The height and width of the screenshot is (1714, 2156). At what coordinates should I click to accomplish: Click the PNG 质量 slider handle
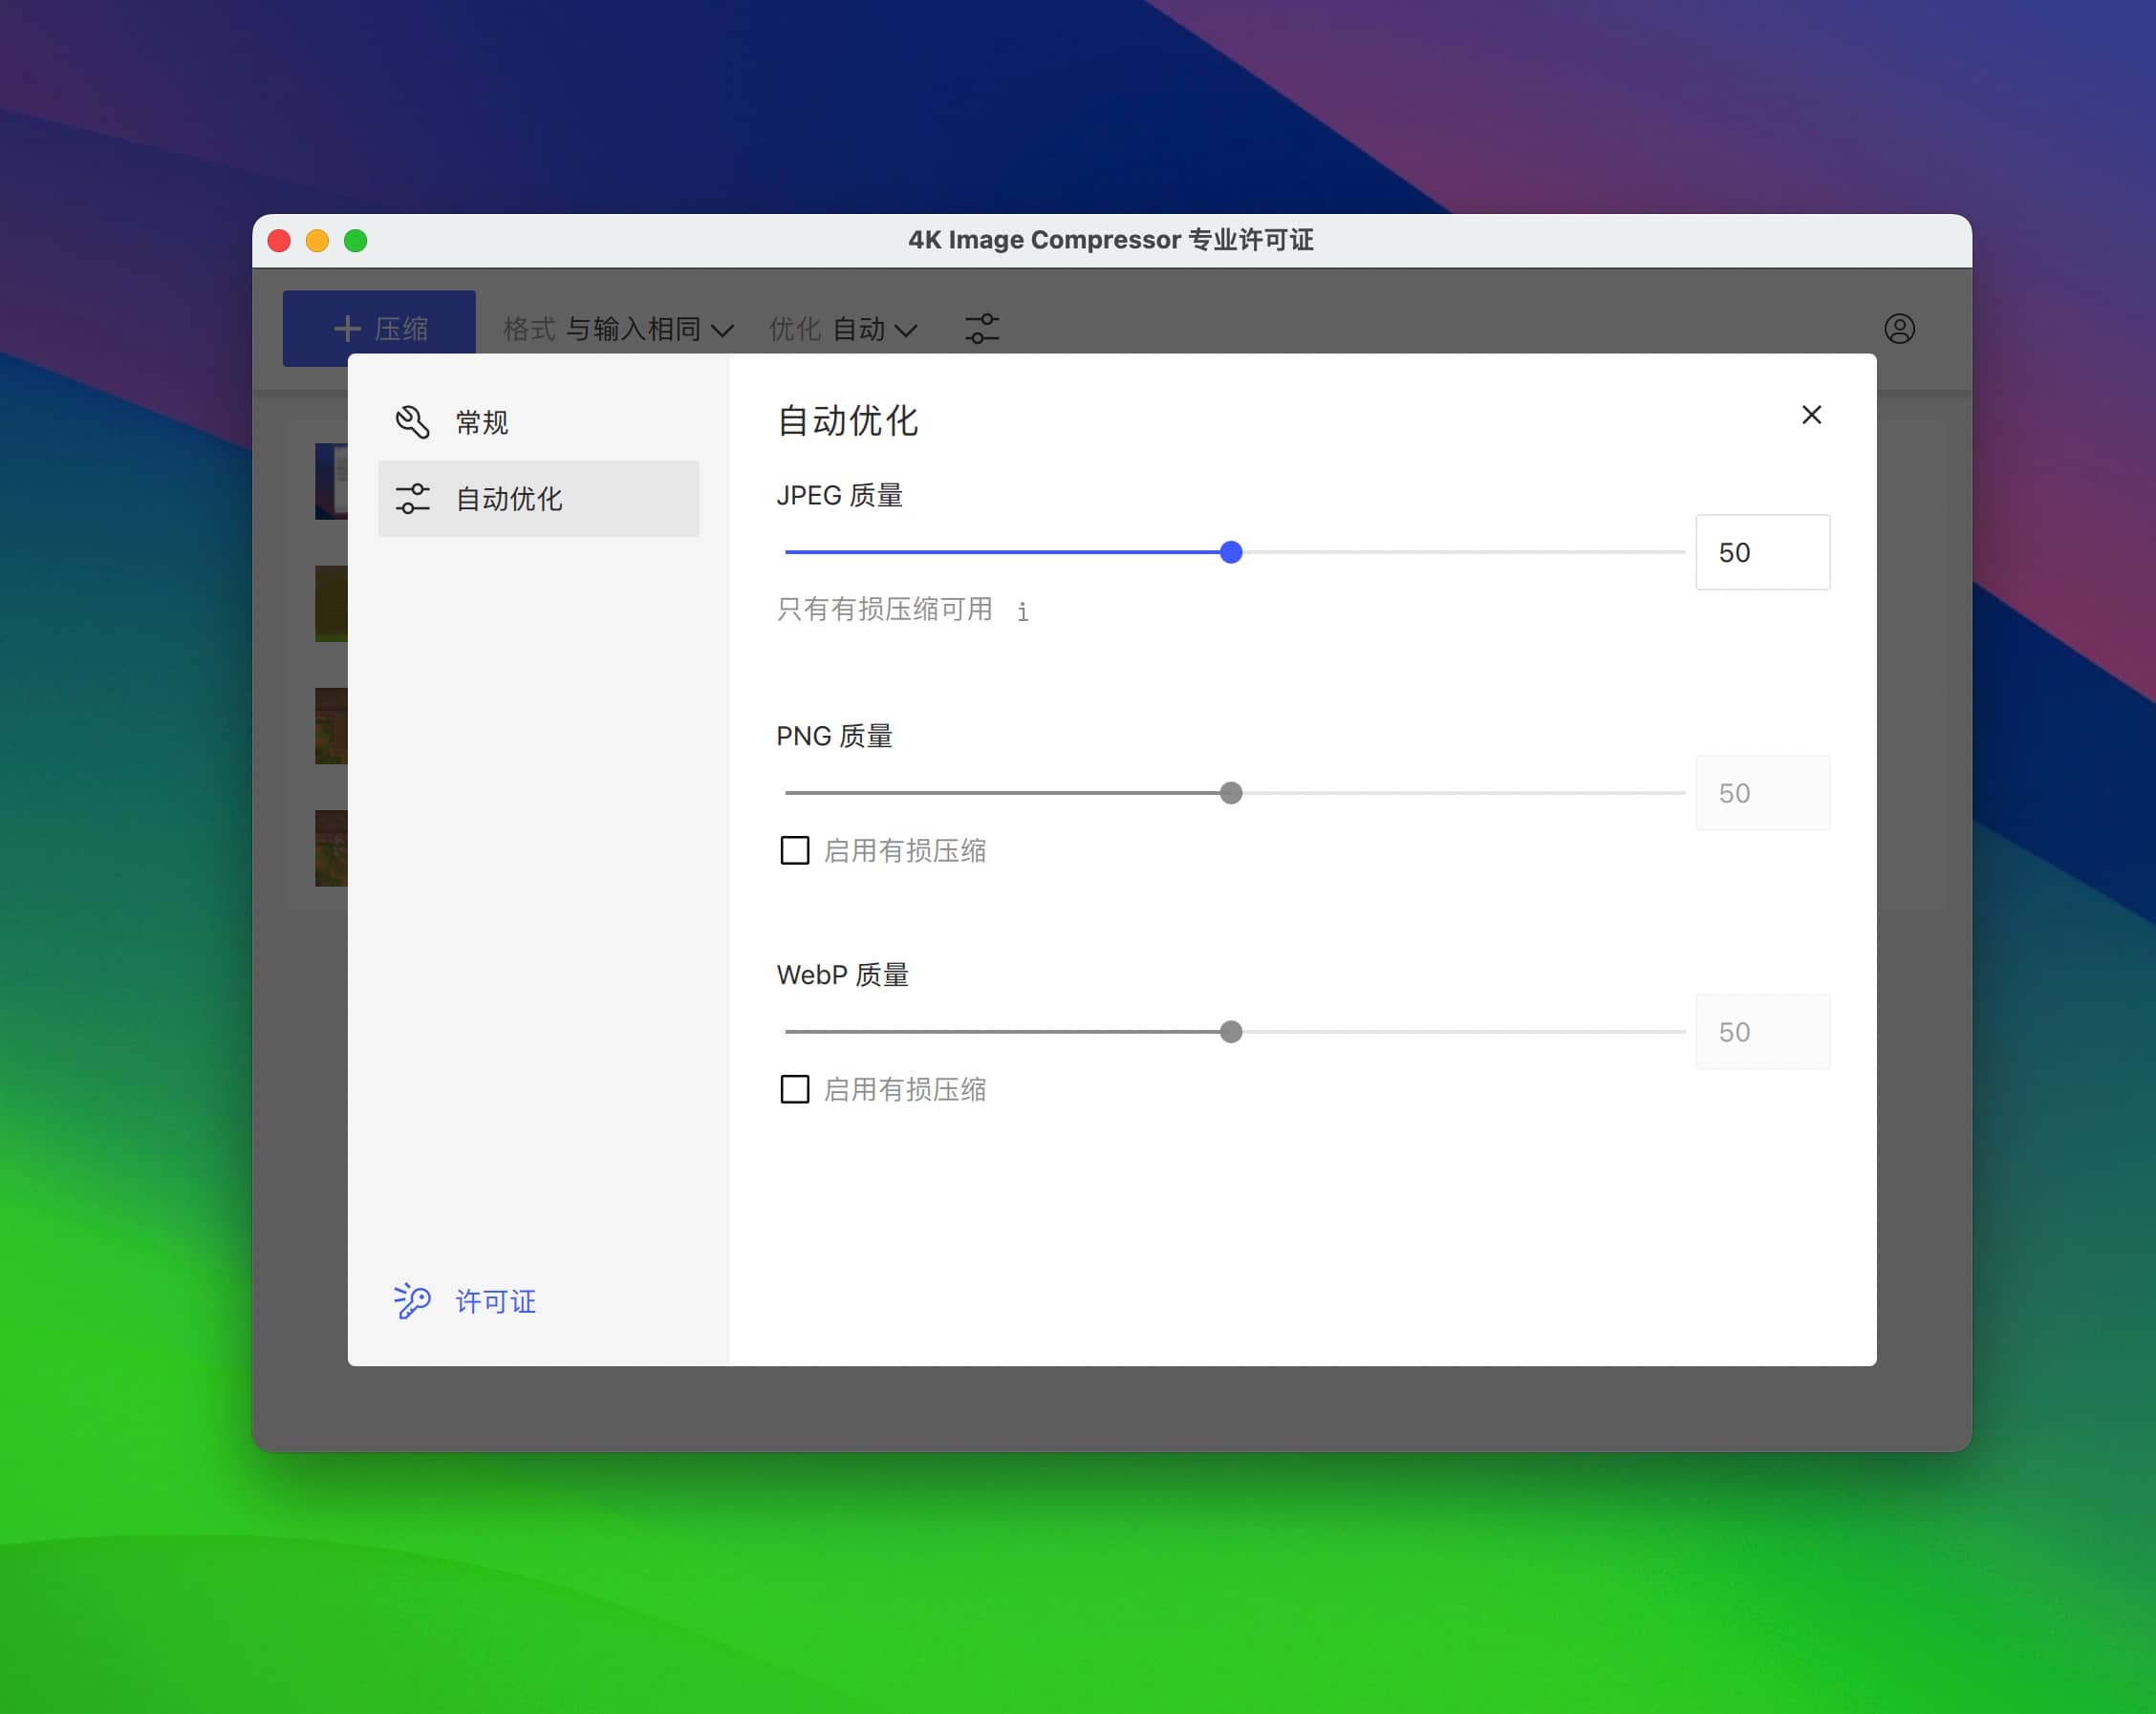[x=1231, y=793]
